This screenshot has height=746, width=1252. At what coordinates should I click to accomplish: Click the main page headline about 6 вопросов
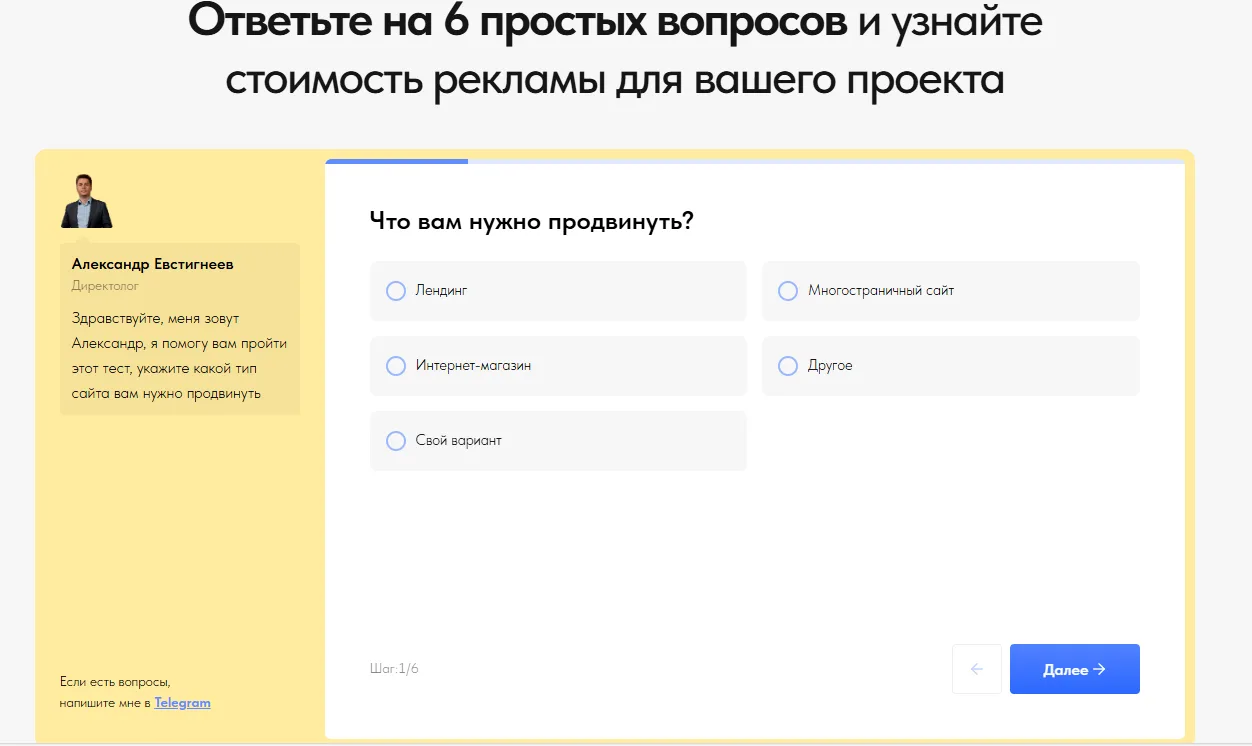coord(615,50)
